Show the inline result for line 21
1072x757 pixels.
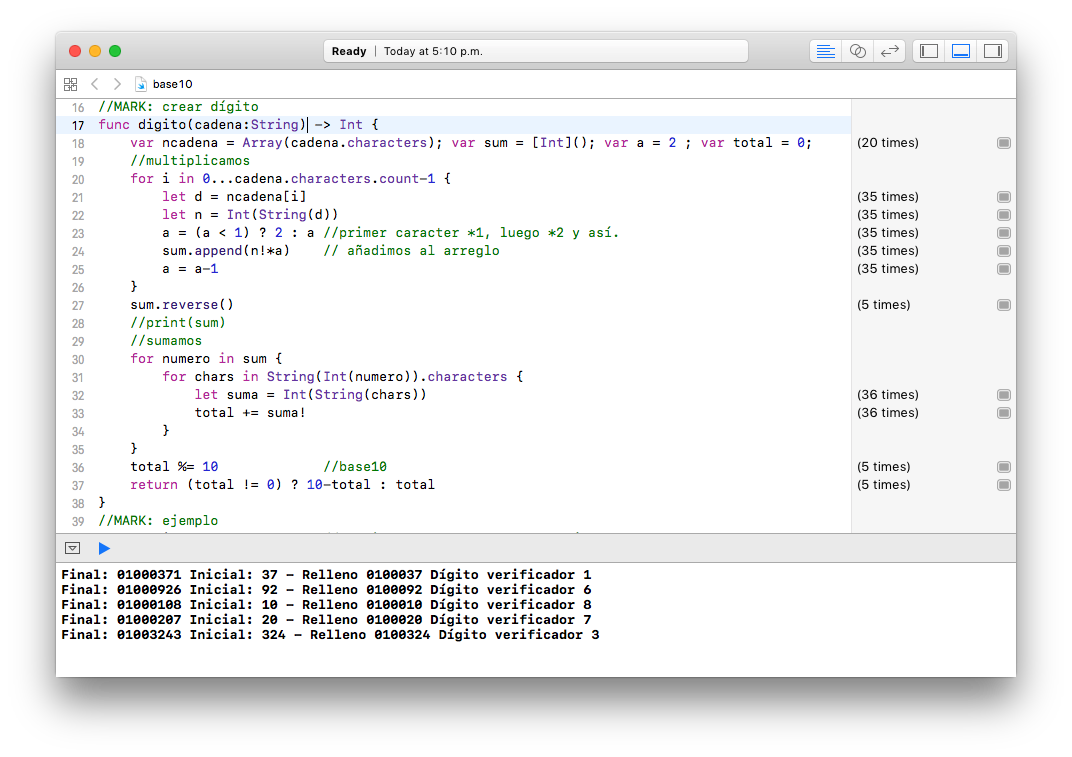coord(1004,197)
